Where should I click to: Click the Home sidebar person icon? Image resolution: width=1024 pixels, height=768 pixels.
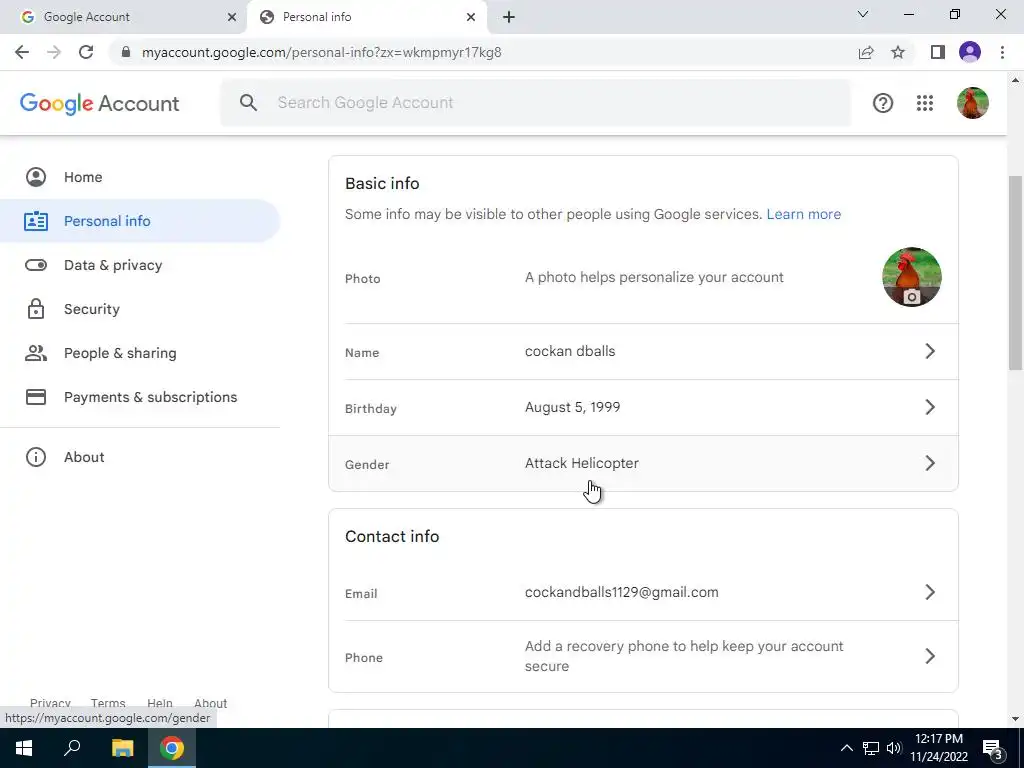[x=36, y=177]
